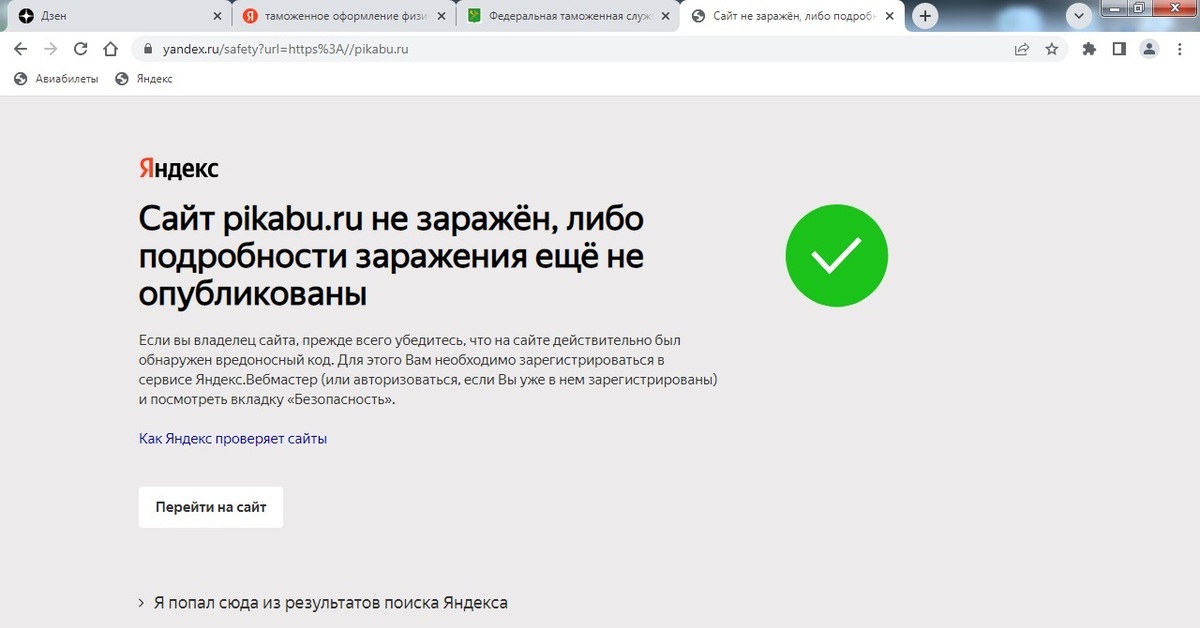Click the green checkmark circle
Viewport: 1200px width, 628px height.
tap(837, 255)
